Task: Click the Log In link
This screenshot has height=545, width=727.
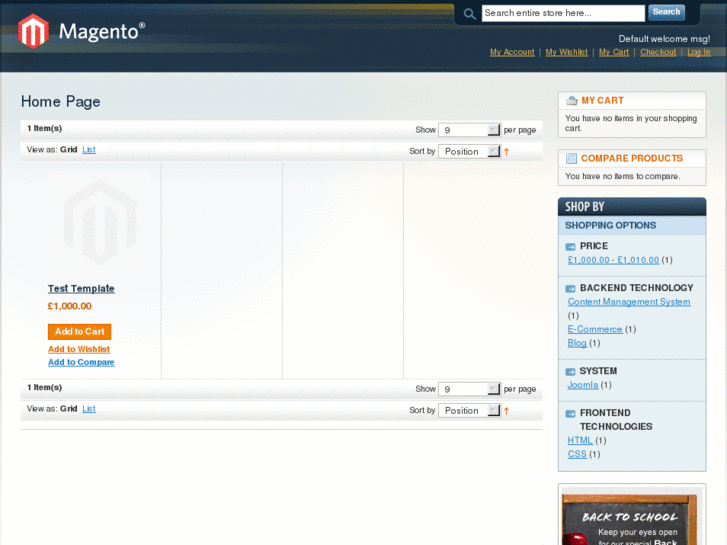Action: pos(698,52)
